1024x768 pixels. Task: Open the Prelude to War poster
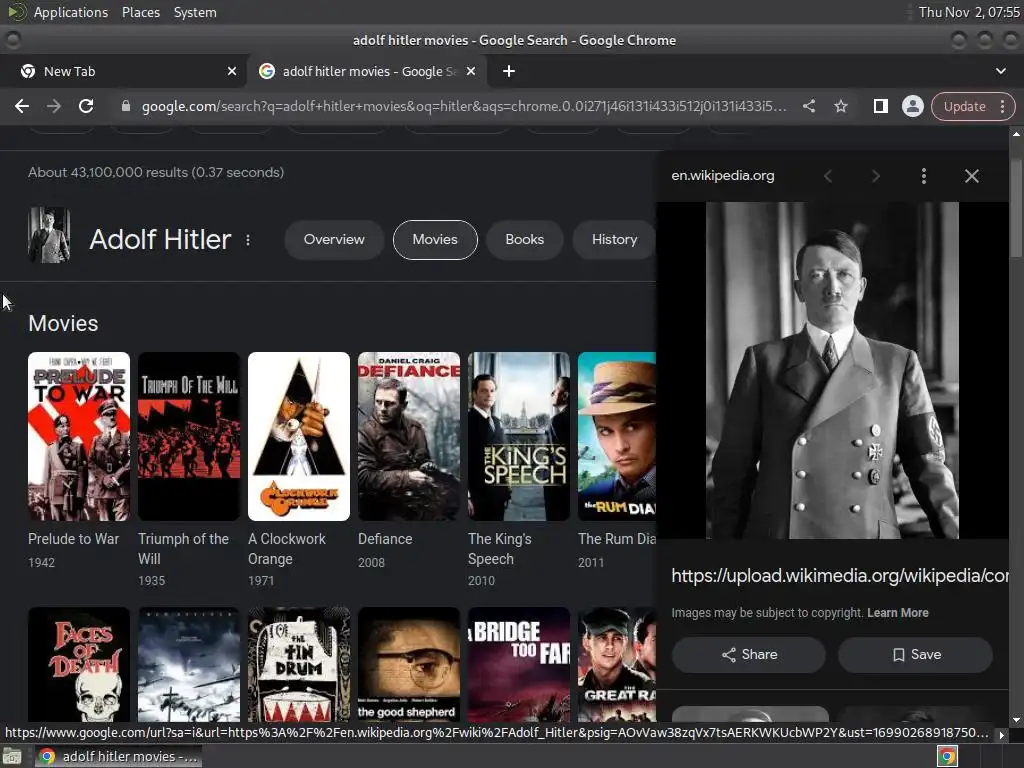pyautogui.click(x=79, y=436)
